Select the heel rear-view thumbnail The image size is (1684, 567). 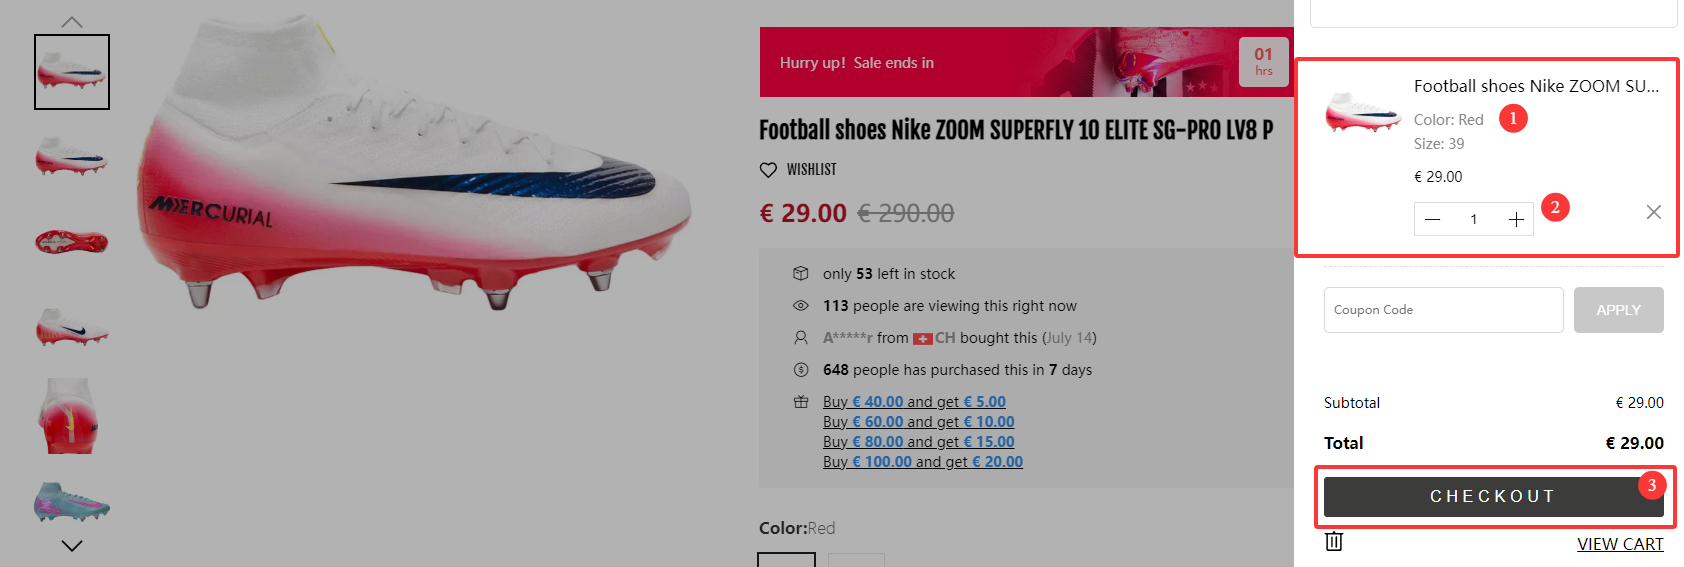(72, 416)
